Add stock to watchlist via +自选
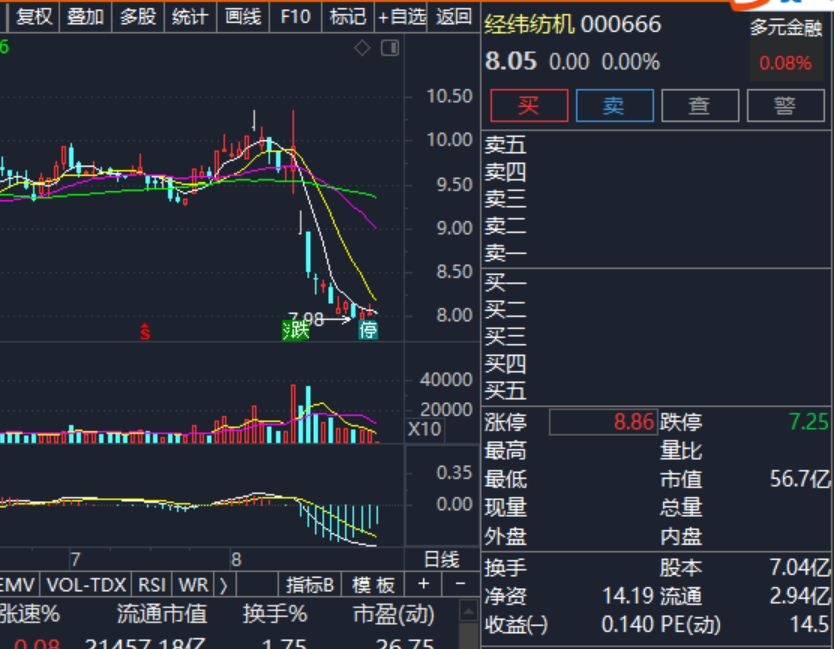This screenshot has height=649, width=834. pyautogui.click(x=402, y=16)
